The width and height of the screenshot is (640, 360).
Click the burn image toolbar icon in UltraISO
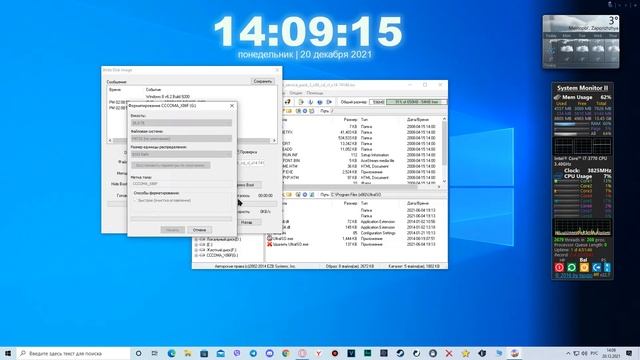click(x=287, y=102)
